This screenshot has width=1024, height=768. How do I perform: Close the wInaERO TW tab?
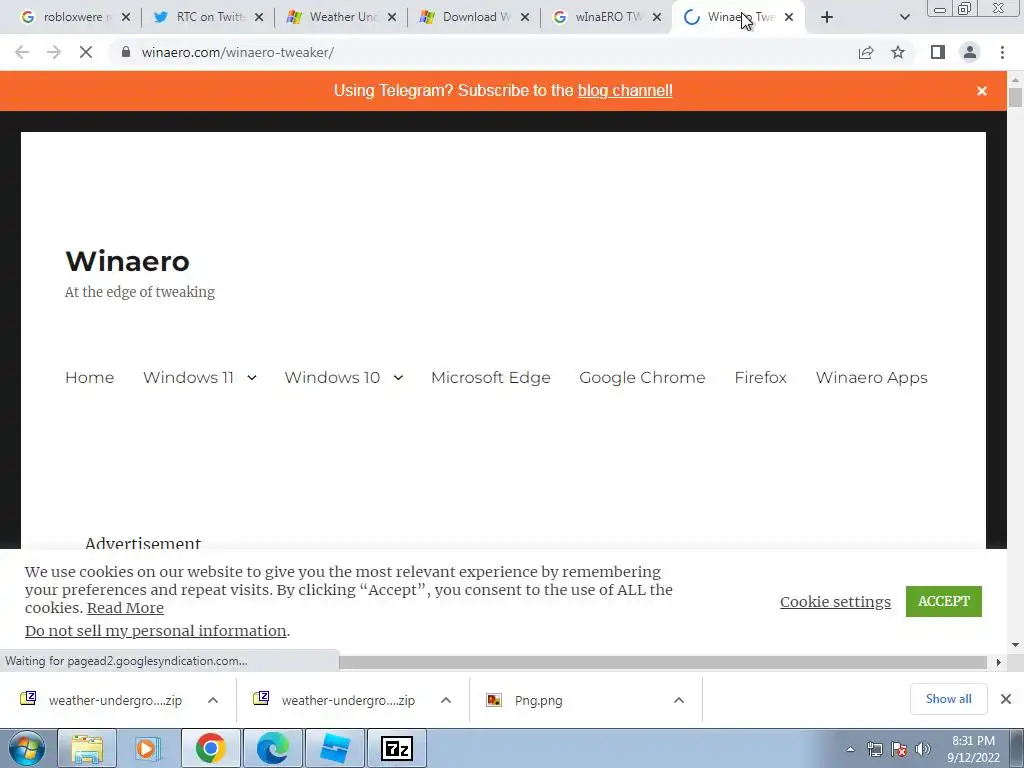[x=658, y=17]
